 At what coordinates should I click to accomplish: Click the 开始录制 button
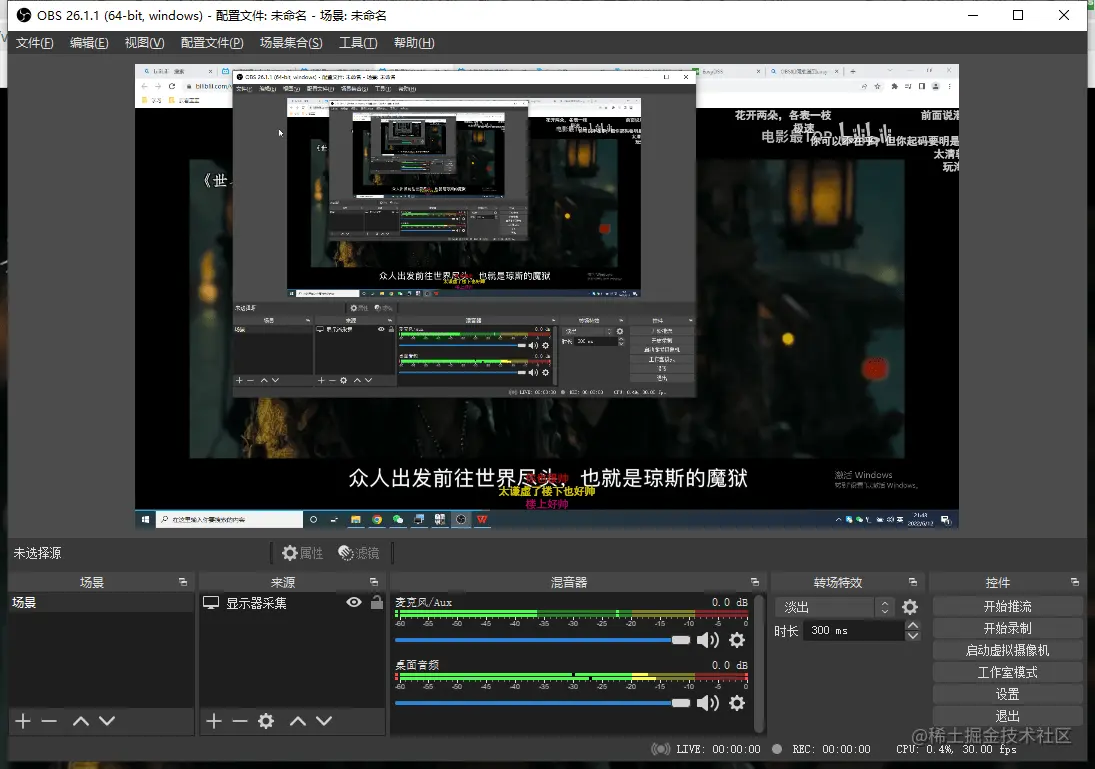(1007, 628)
